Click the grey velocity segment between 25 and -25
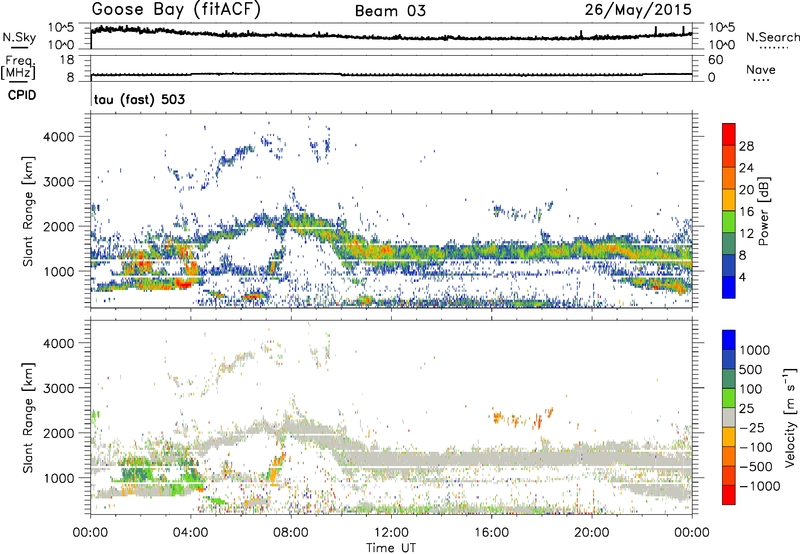Image resolution: width=800 pixels, height=554 pixels. 729,417
